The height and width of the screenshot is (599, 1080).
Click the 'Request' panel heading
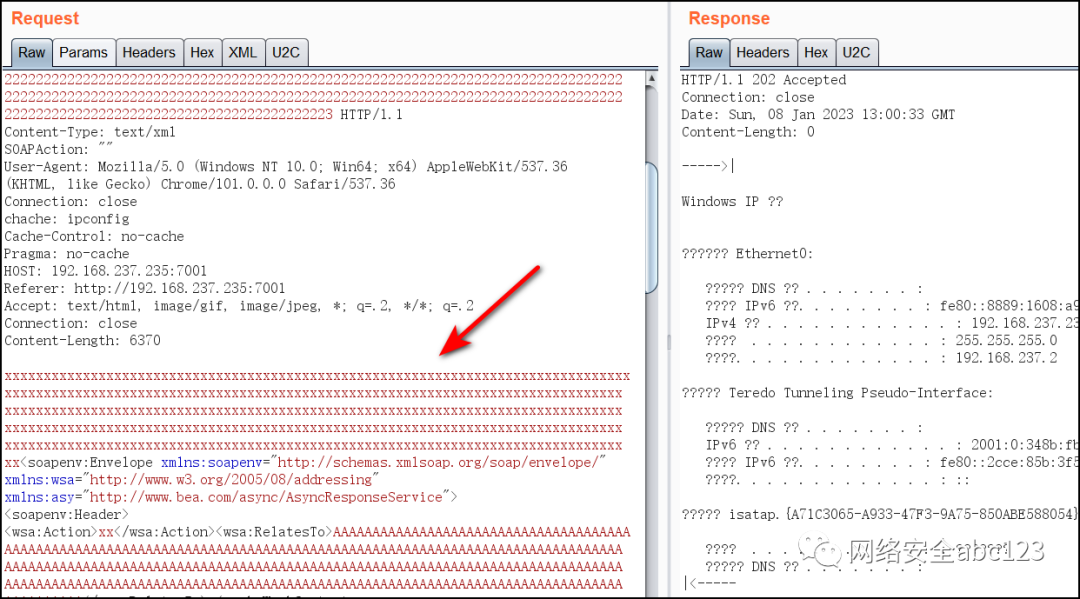[x=45, y=19]
